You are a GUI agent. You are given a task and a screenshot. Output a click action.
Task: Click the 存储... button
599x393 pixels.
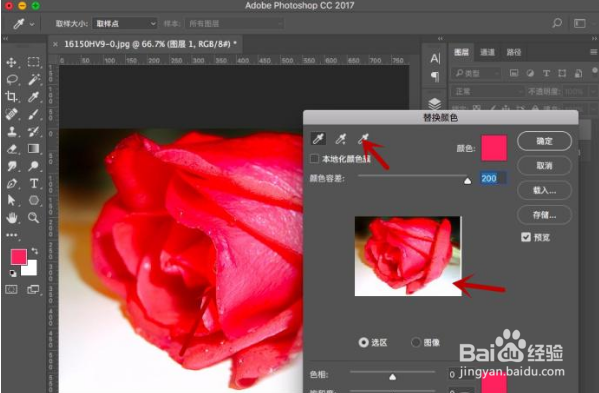pos(544,215)
